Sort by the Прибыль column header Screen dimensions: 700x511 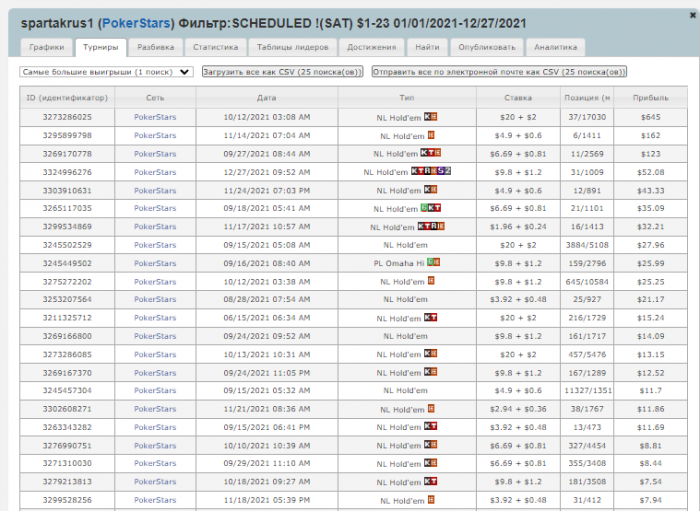click(650, 98)
